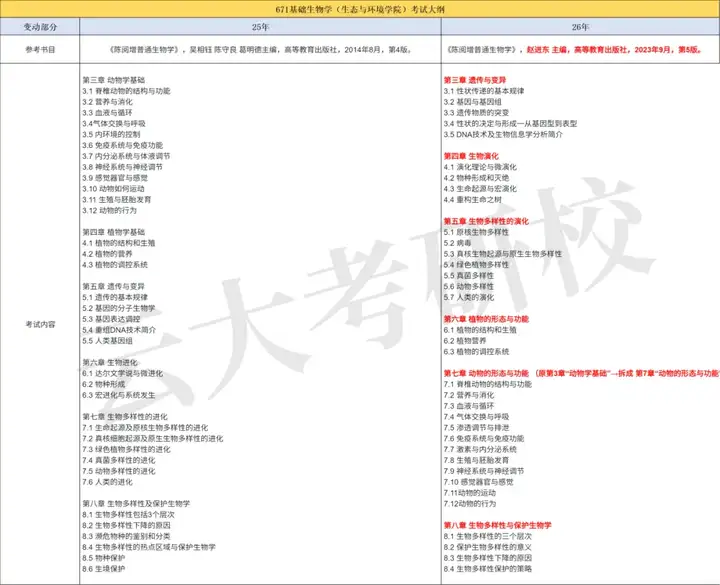Click "4.3 植物的调控系统"
This screenshot has height=585, width=720.
pos(115,265)
